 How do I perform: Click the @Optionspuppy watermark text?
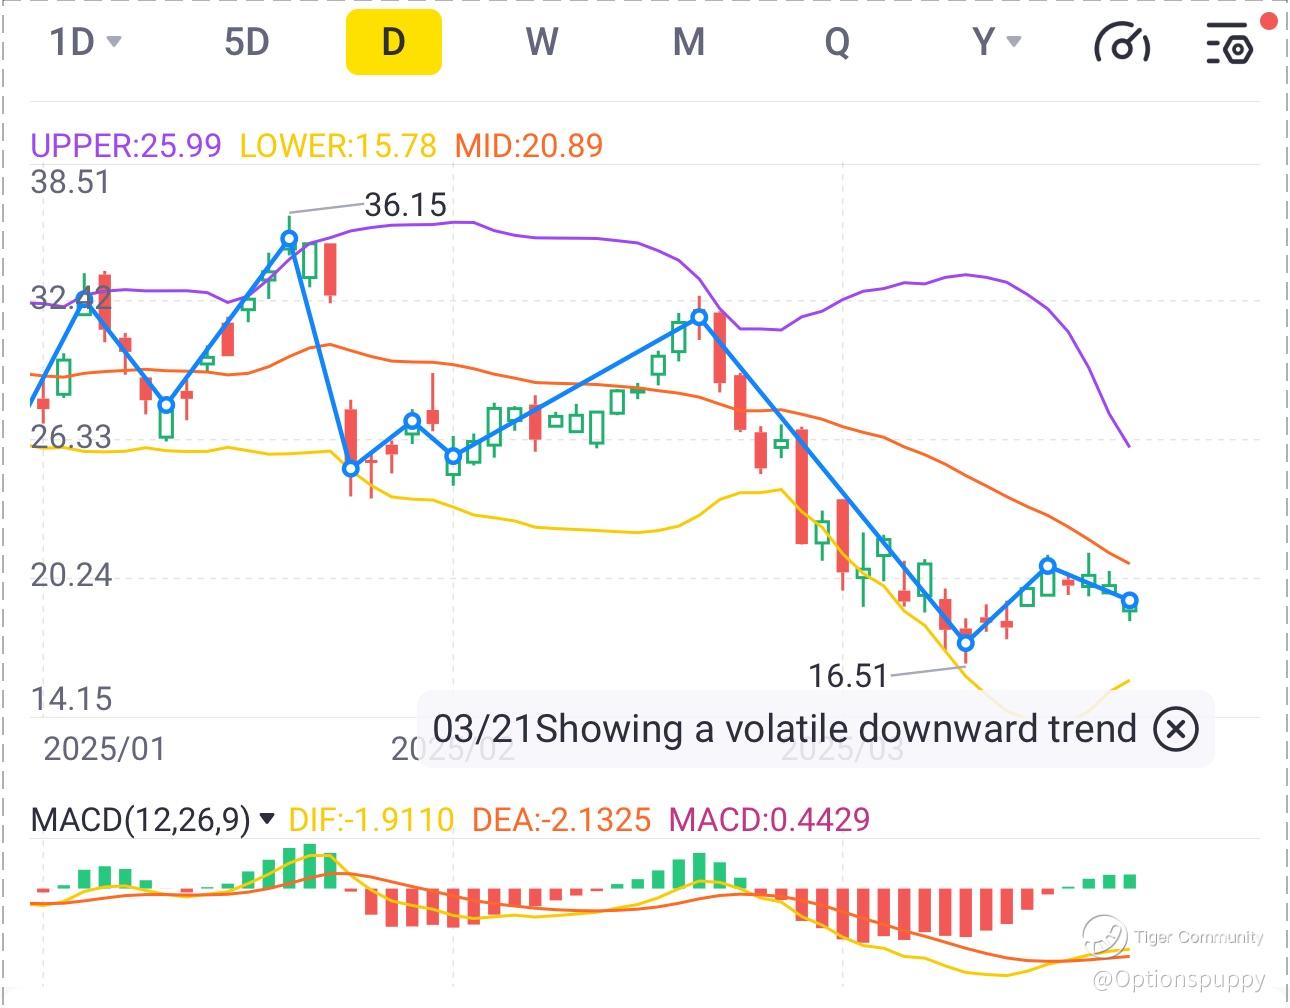(x=1178, y=979)
